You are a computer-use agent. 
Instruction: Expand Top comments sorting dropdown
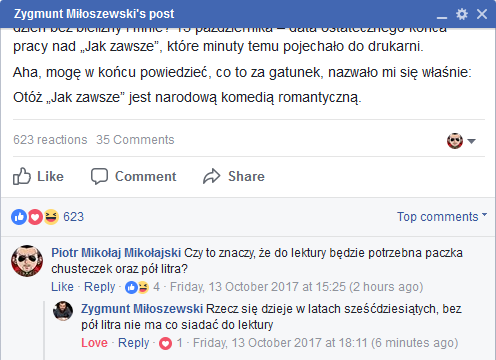pos(442,217)
